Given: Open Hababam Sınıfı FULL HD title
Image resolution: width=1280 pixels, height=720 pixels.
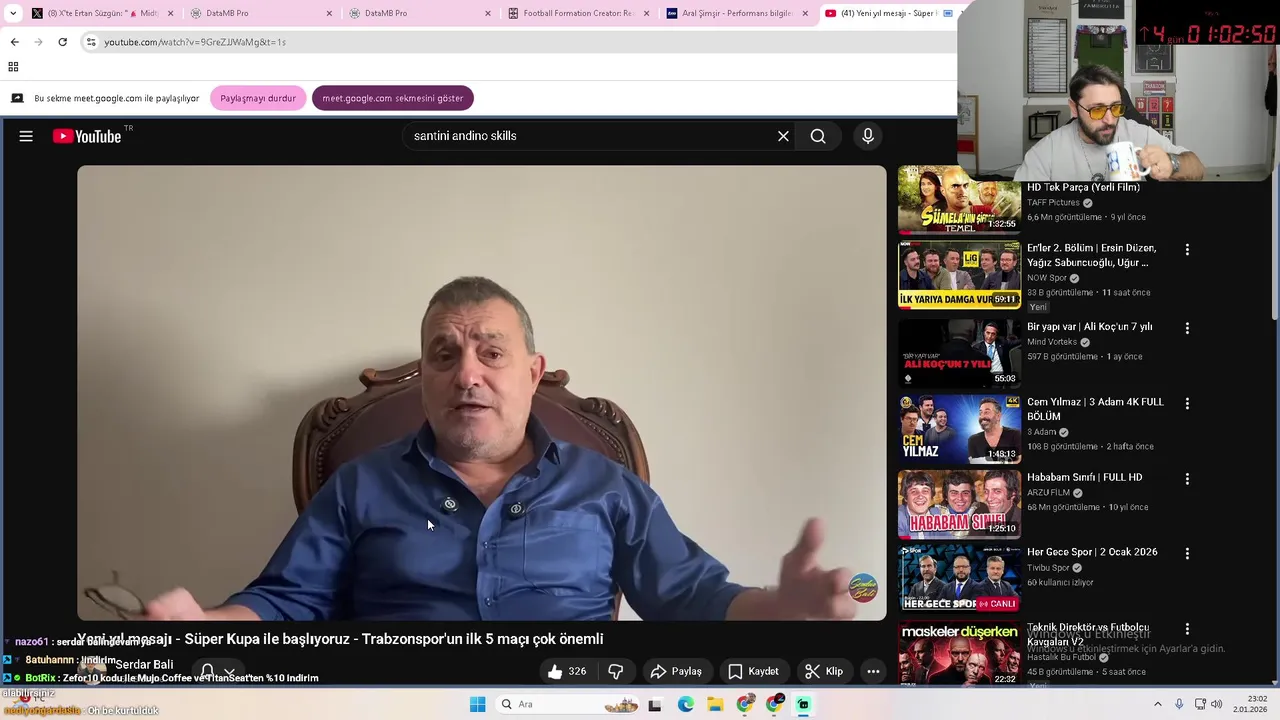Looking at the screenshot, I should (x=1084, y=477).
